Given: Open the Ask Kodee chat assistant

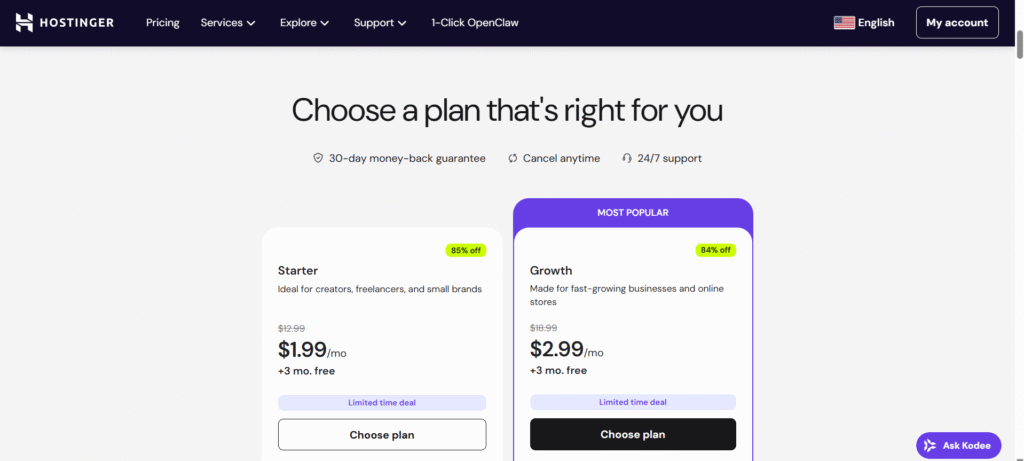Looking at the screenshot, I should click(959, 445).
